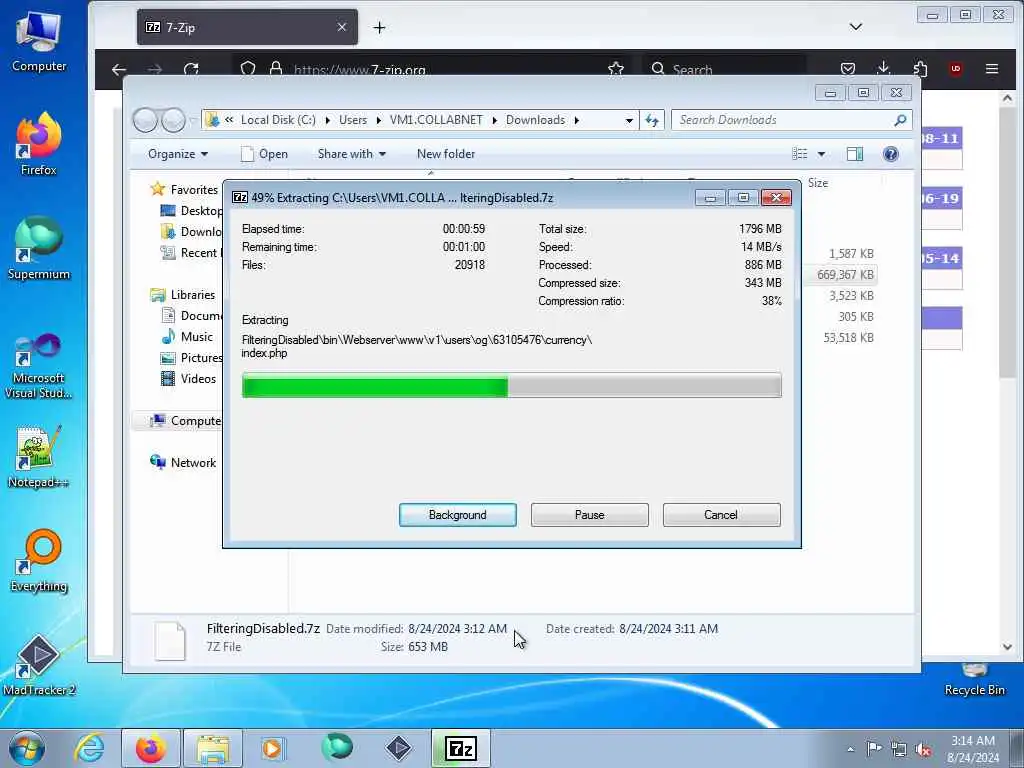Screen dimensions: 1024x768
Task: Open the Organize dropdown menu
Action: pyautogui.click(x=178, y=154)
